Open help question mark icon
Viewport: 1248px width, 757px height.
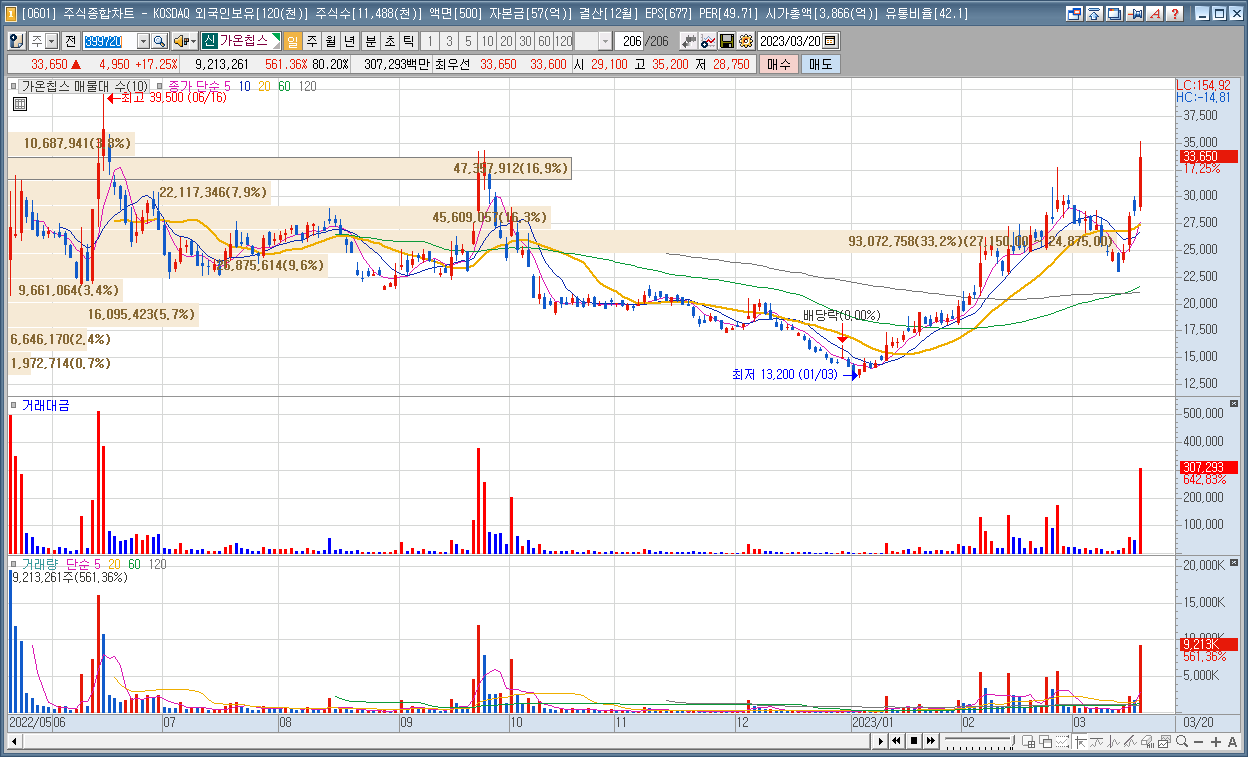coord(1174,14)
